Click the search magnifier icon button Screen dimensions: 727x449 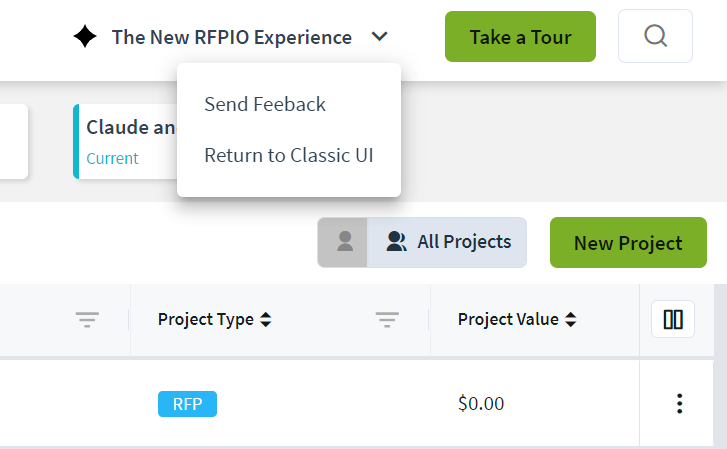pyautogui.click(x=655, y=36)
